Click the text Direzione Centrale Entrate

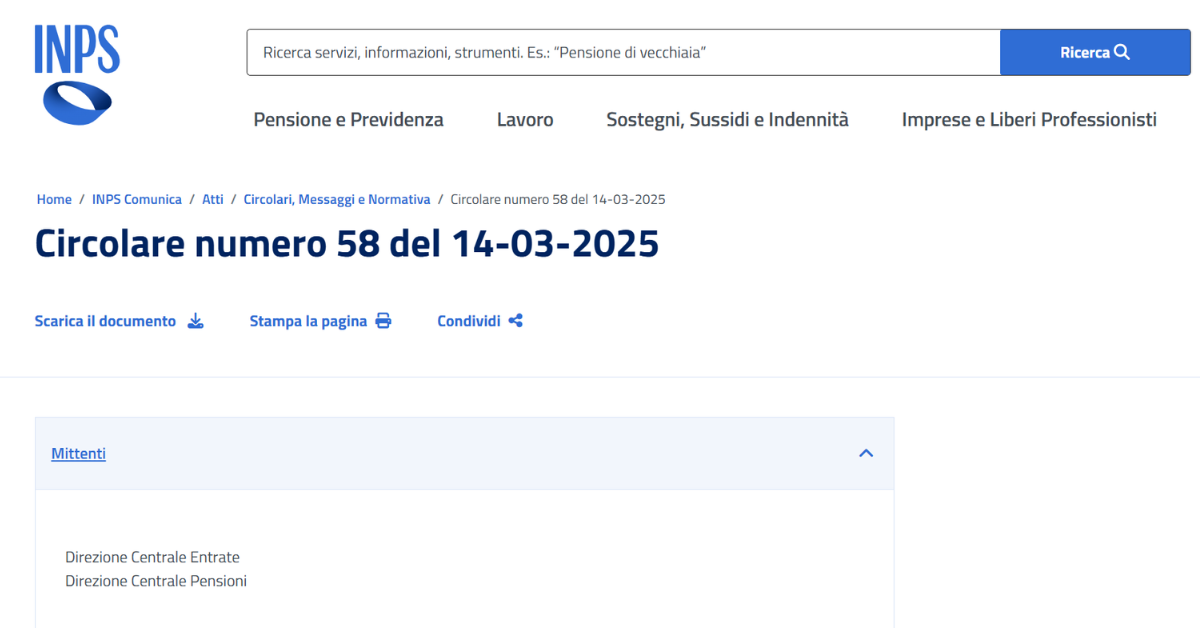pos(152,557)
